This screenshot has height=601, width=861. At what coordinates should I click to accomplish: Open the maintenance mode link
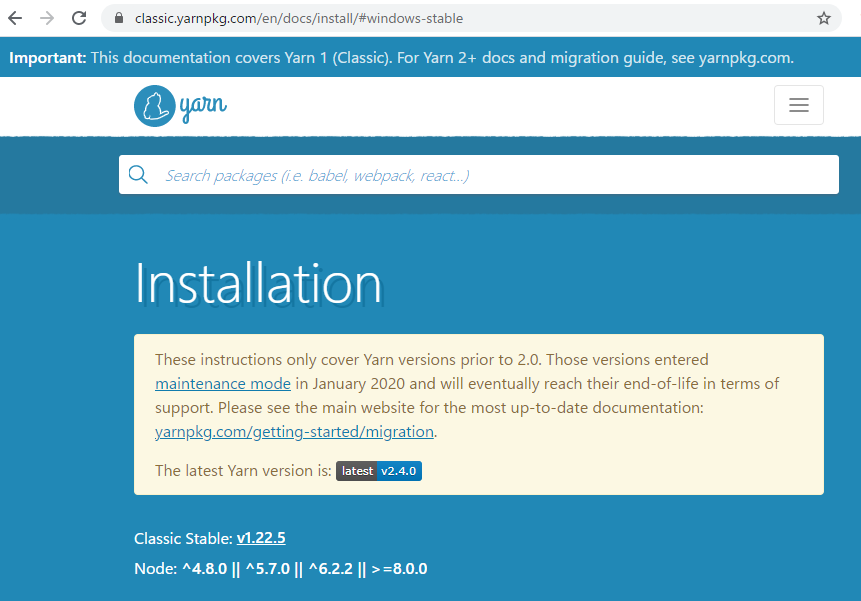(223, 383)
